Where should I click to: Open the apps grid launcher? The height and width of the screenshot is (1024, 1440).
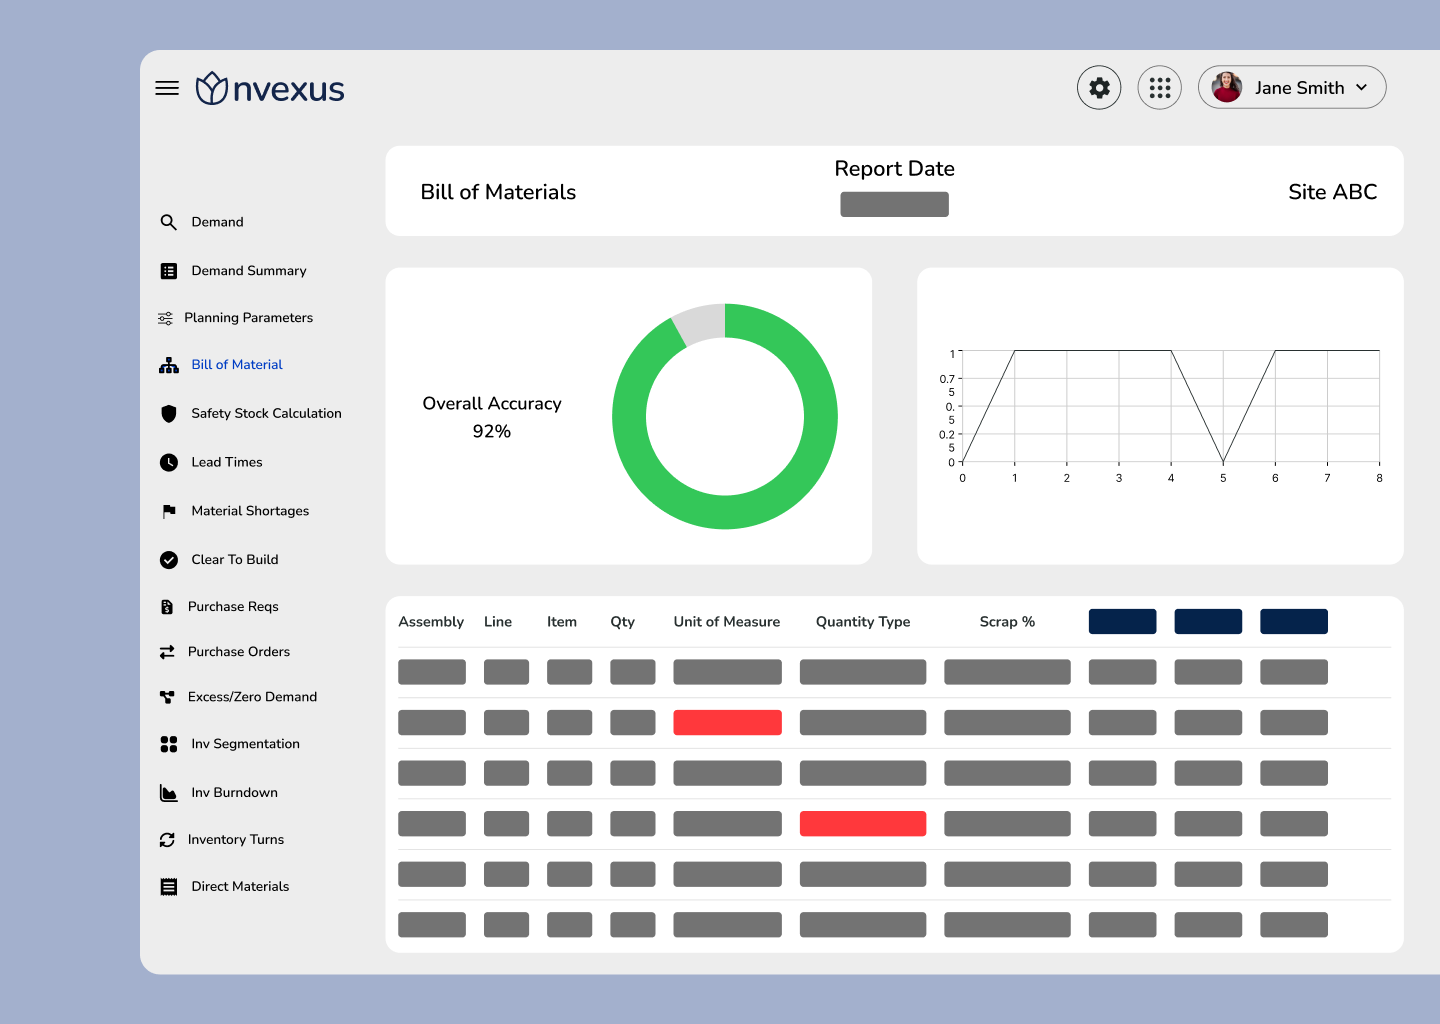point(1160,88)
